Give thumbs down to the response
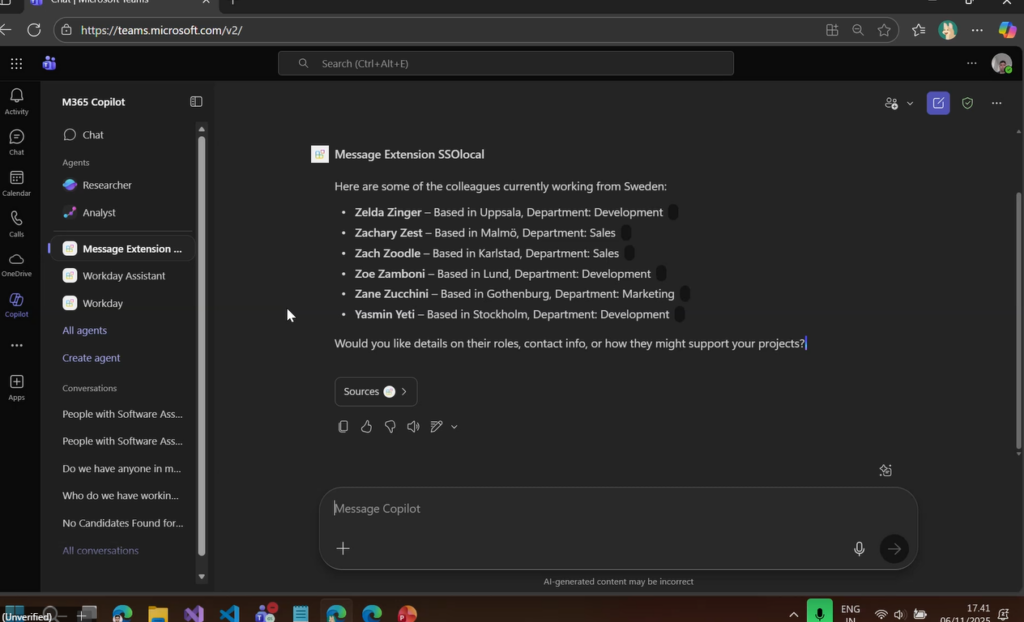 point(390,427)
